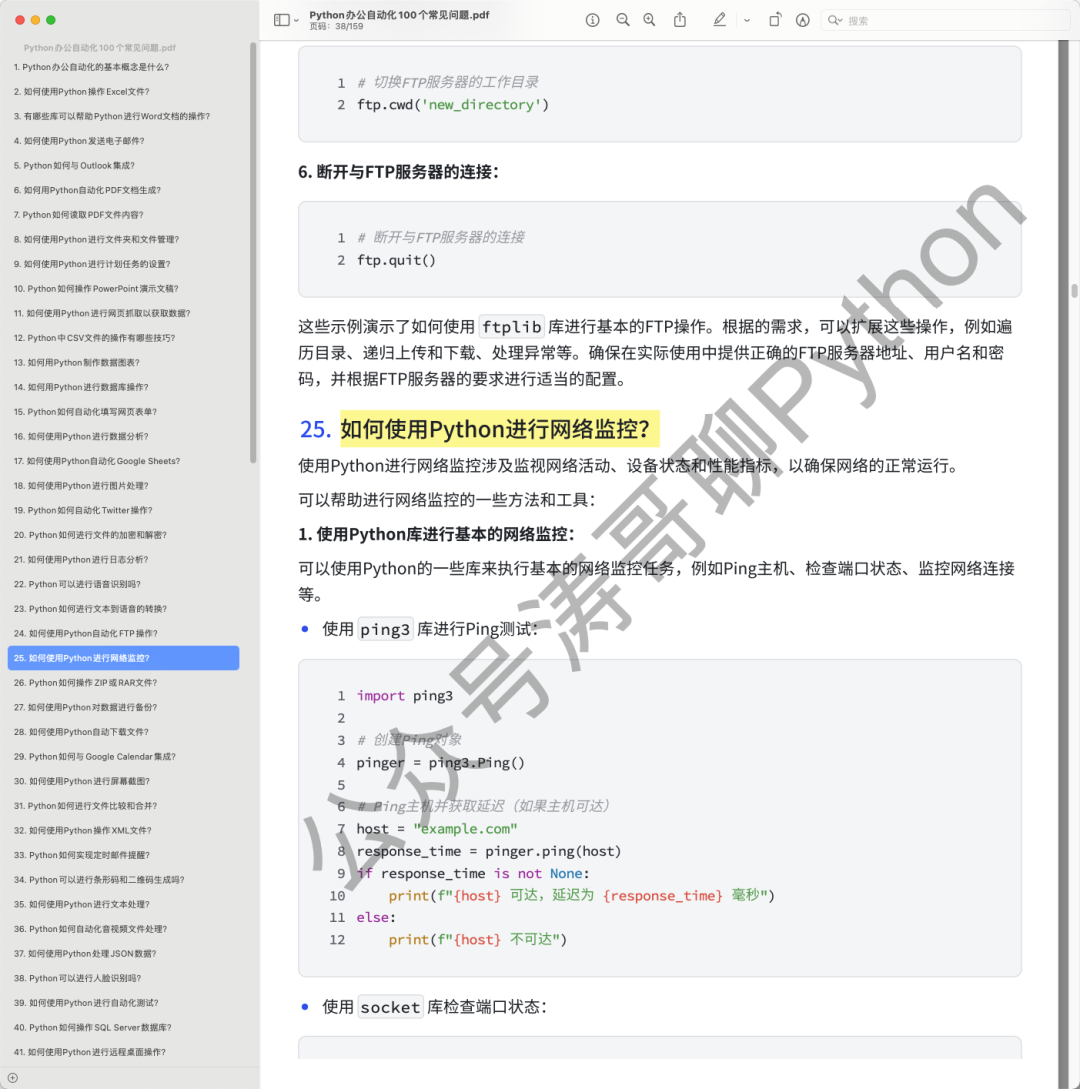Rotate the page with toolbar icon
The image size is (1080, 1089).
coord(775,20)
